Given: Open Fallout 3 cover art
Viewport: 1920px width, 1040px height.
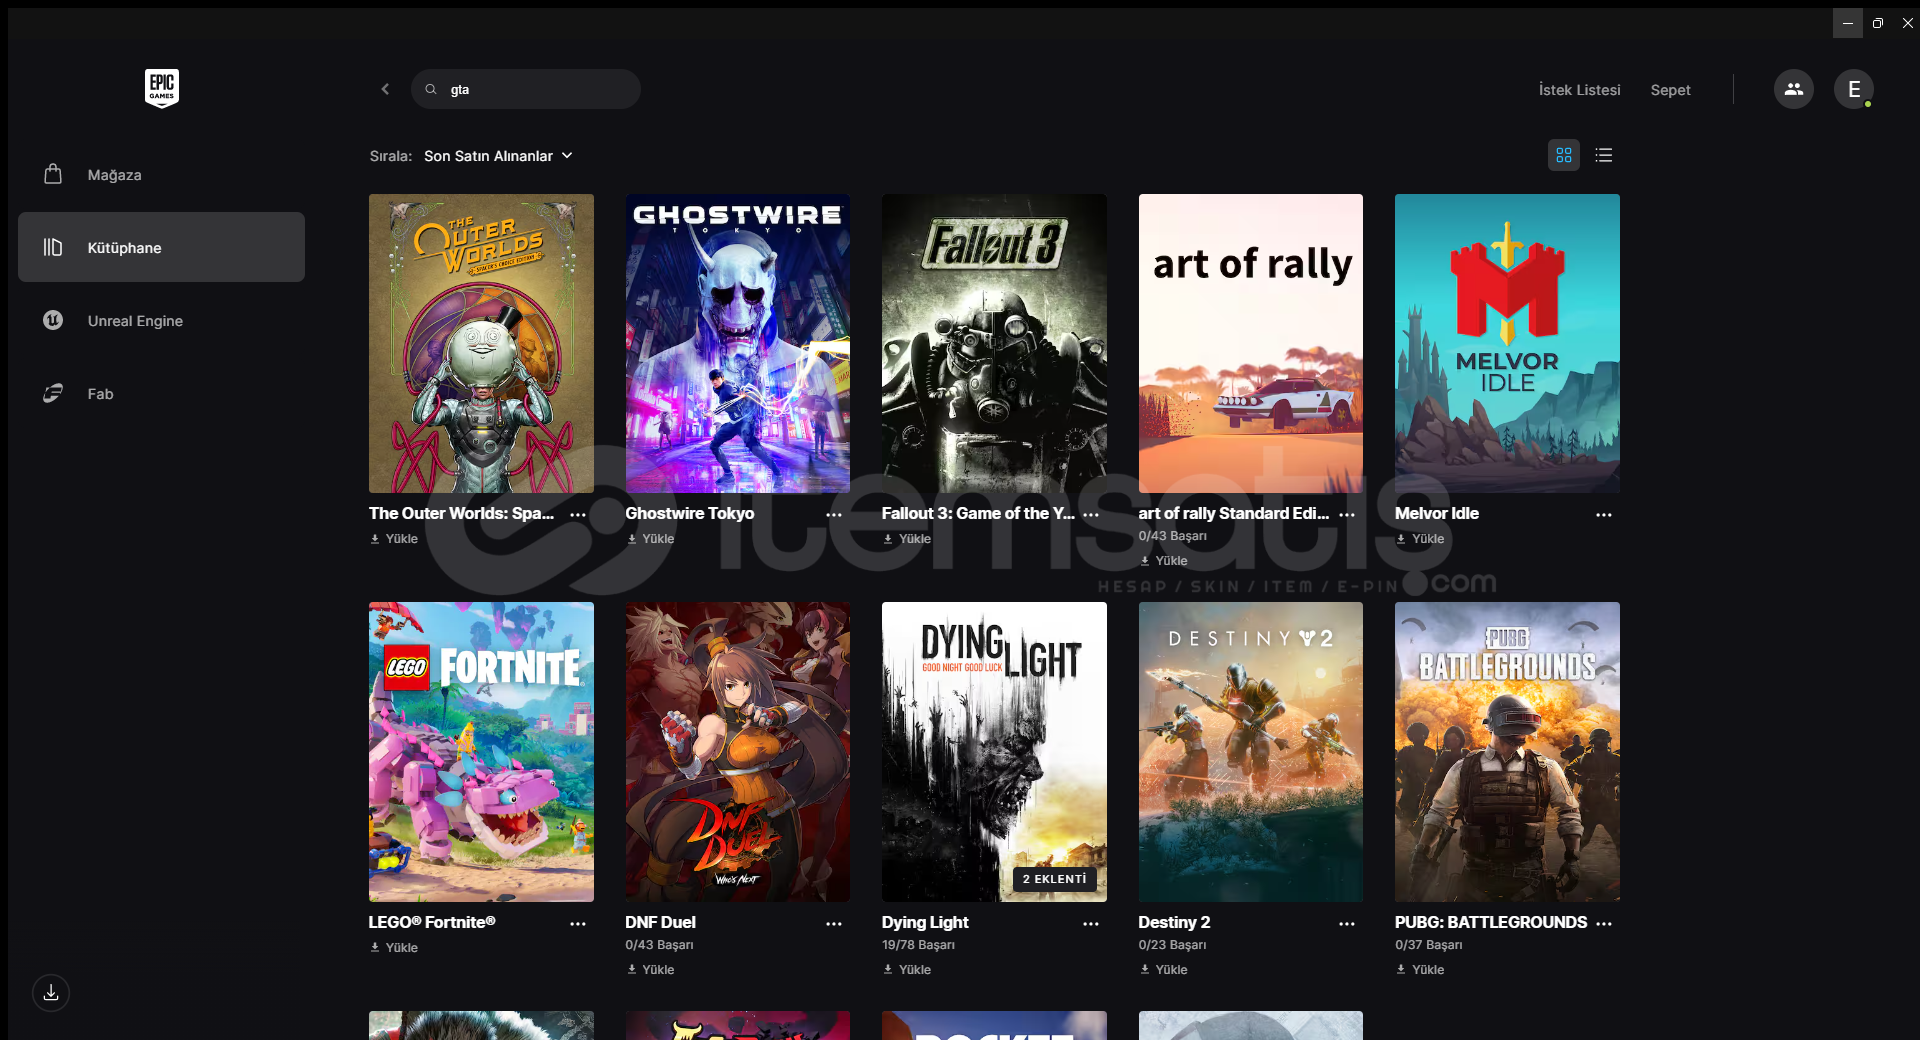Looking at the screenshot, I should 994,343.
